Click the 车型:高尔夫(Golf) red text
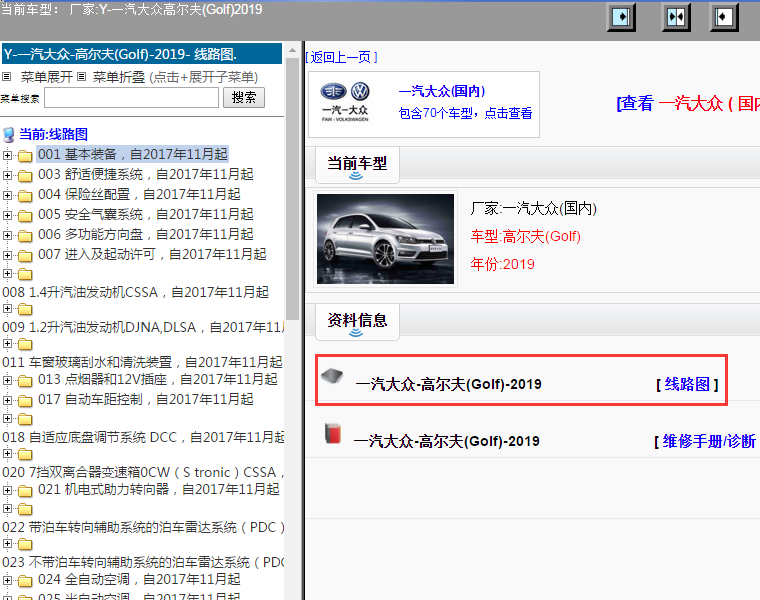Screen dimensions: 760x600 pyautogui.click(x=525, y=237)
